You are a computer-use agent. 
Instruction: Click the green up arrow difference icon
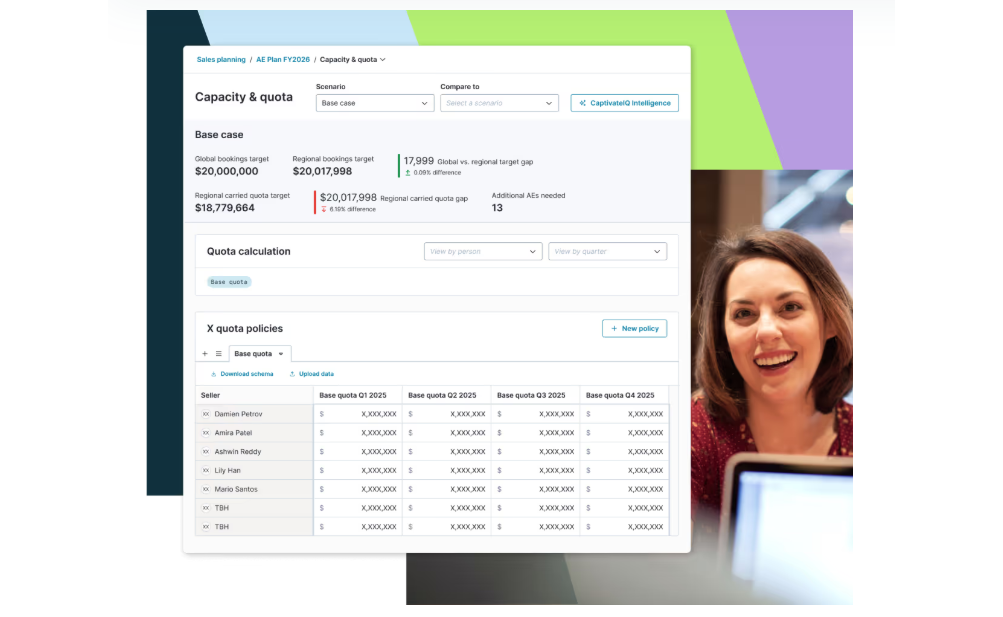[407, 173]
